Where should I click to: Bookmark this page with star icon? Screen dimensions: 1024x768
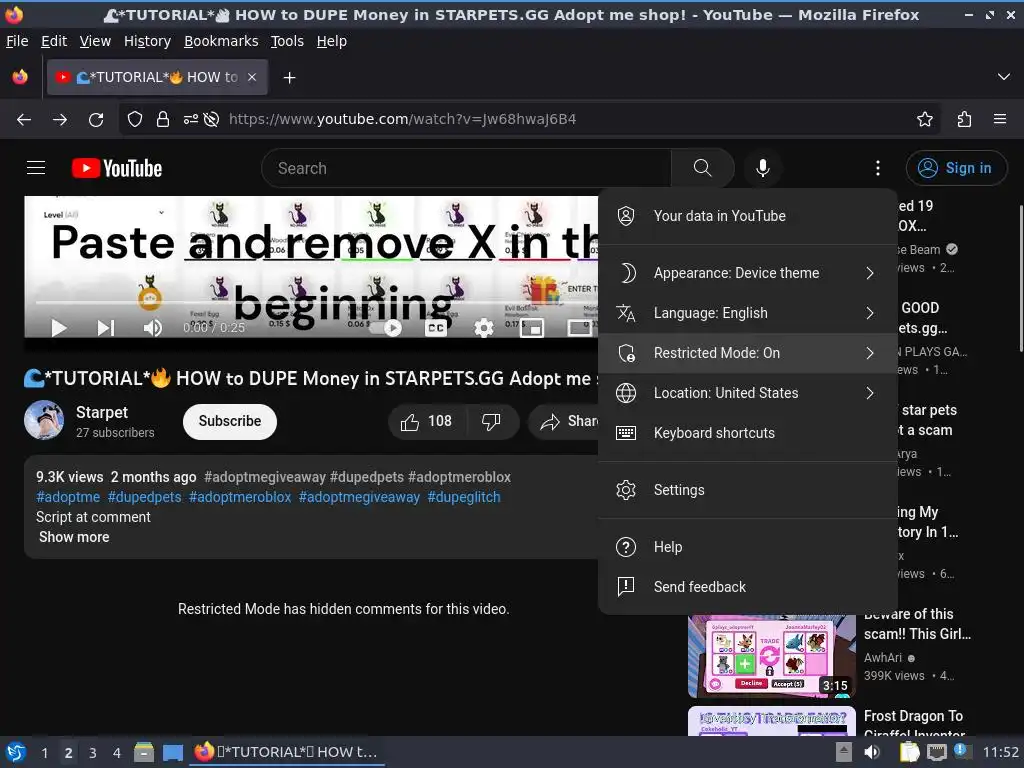[925, 119]
